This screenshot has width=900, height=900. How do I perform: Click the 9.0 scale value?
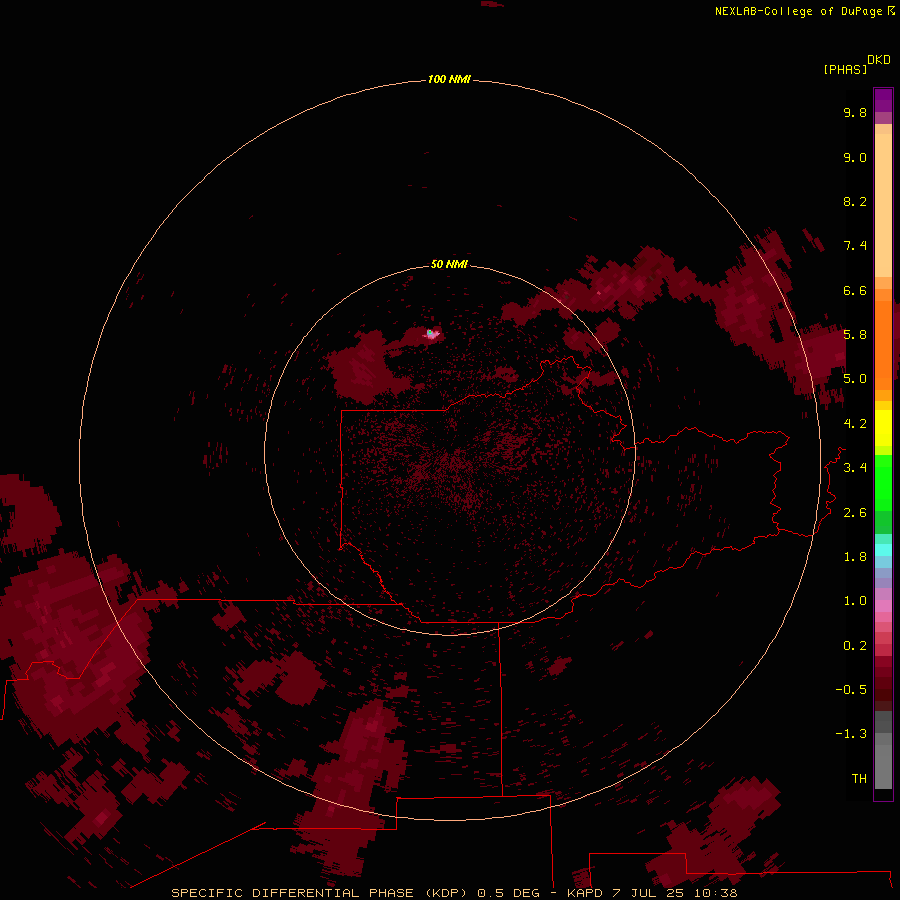(x=855, y=157)
